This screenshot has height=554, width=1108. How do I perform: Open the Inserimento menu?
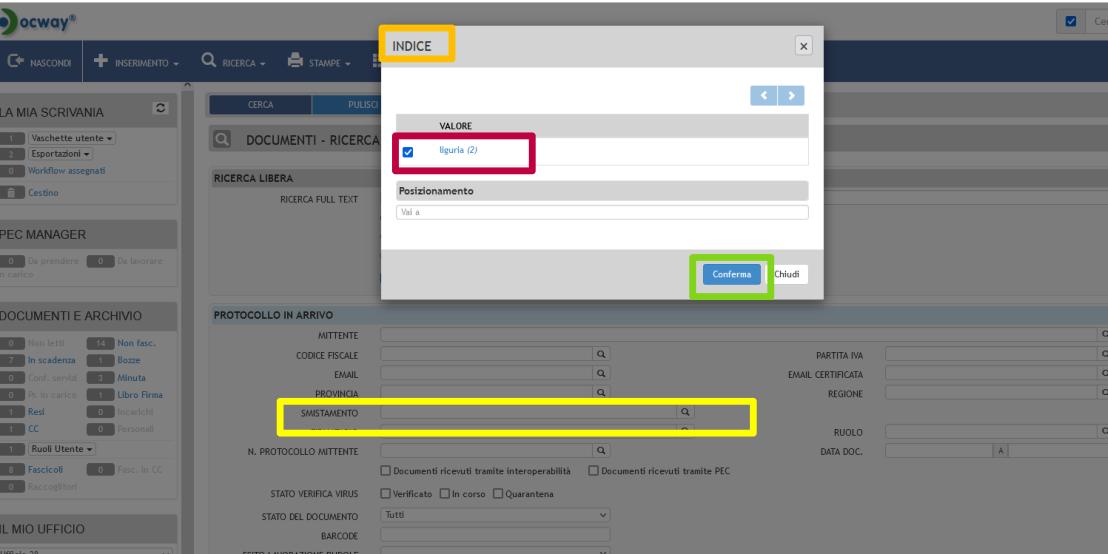[x=137, y=62]
